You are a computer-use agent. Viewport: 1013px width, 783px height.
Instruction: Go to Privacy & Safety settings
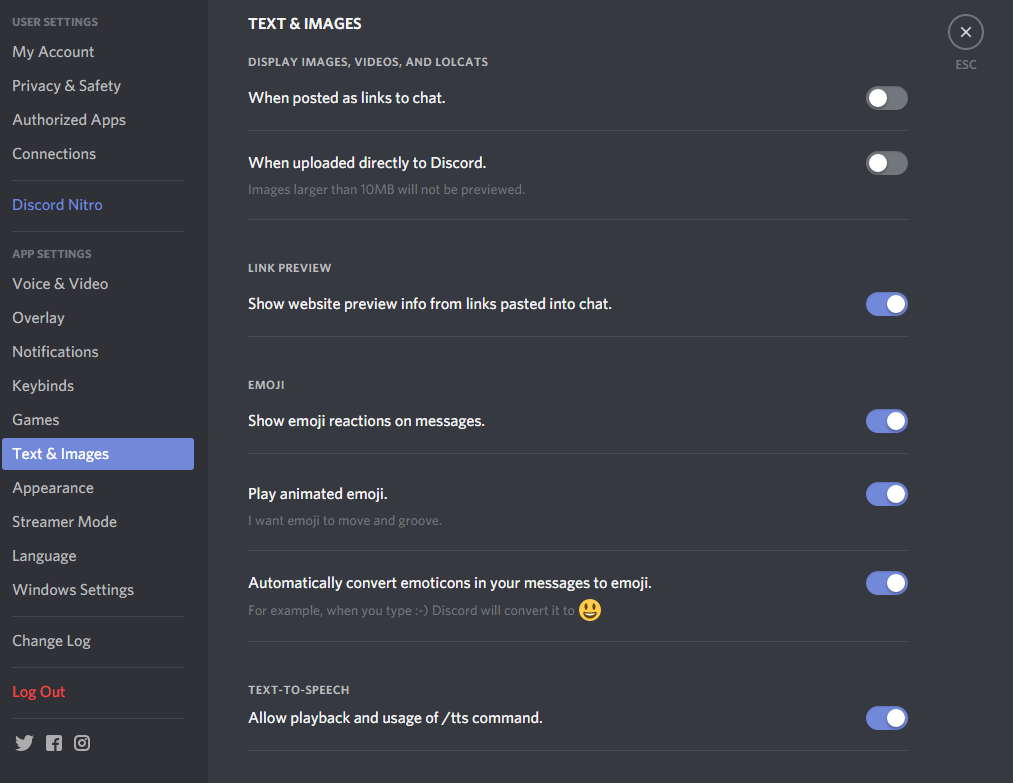(x=66, y=86)
